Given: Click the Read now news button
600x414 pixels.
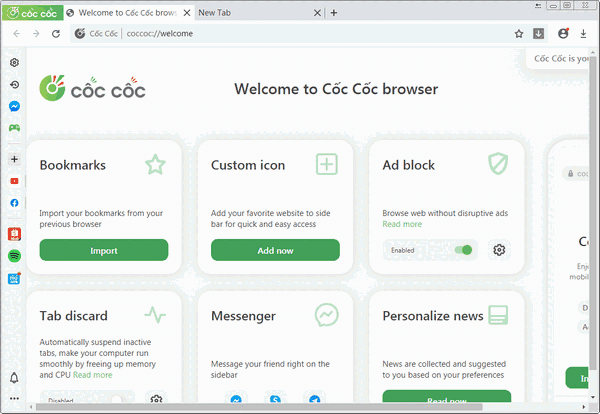Looking at the screenshot, I should click(447, 396).
